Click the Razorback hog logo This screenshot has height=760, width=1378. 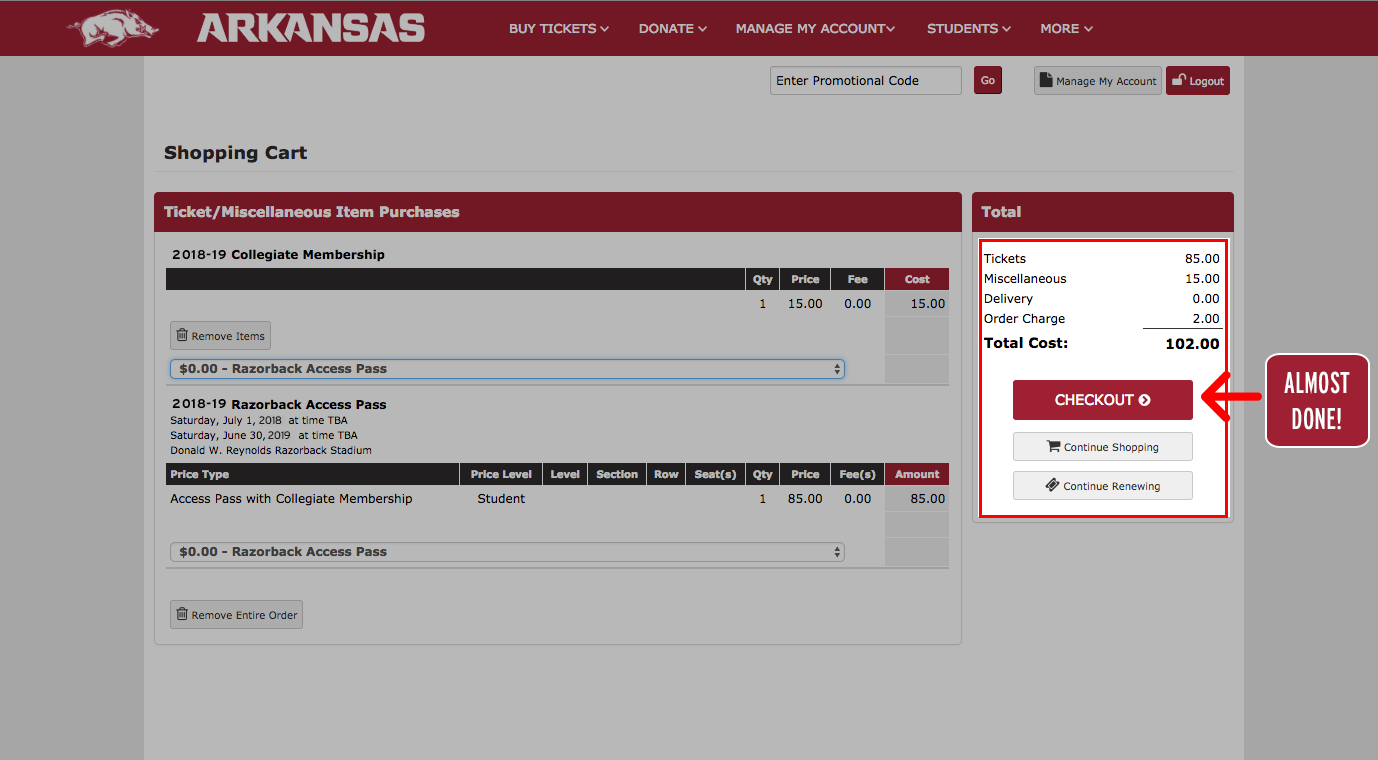(111, 28)
